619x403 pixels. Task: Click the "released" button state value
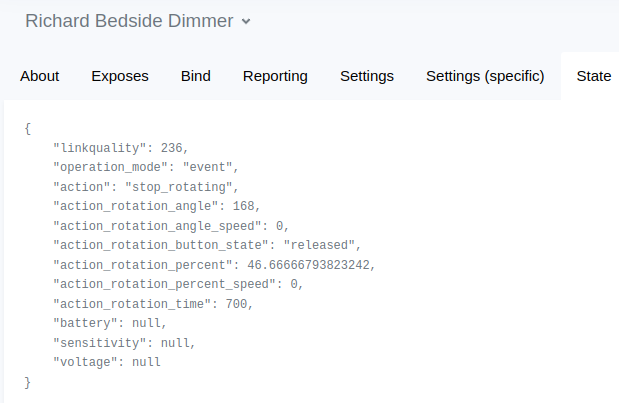(x=320, y=245)
